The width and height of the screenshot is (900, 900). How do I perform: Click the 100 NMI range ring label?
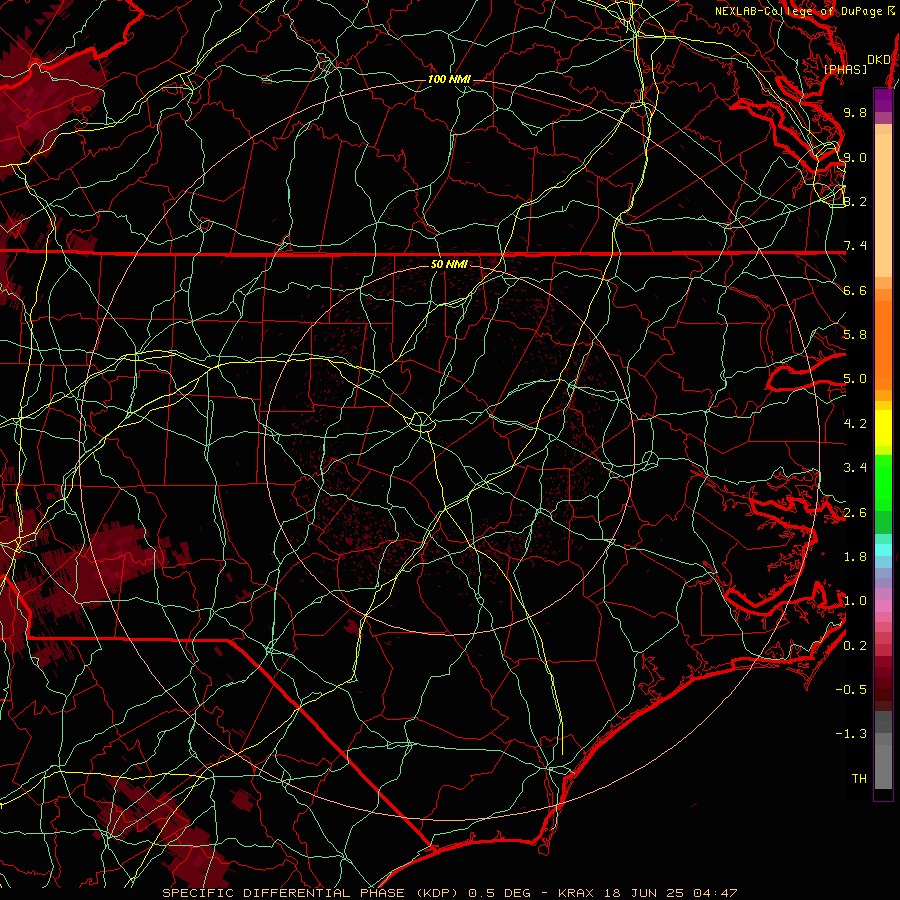click(x=449, y=79)
